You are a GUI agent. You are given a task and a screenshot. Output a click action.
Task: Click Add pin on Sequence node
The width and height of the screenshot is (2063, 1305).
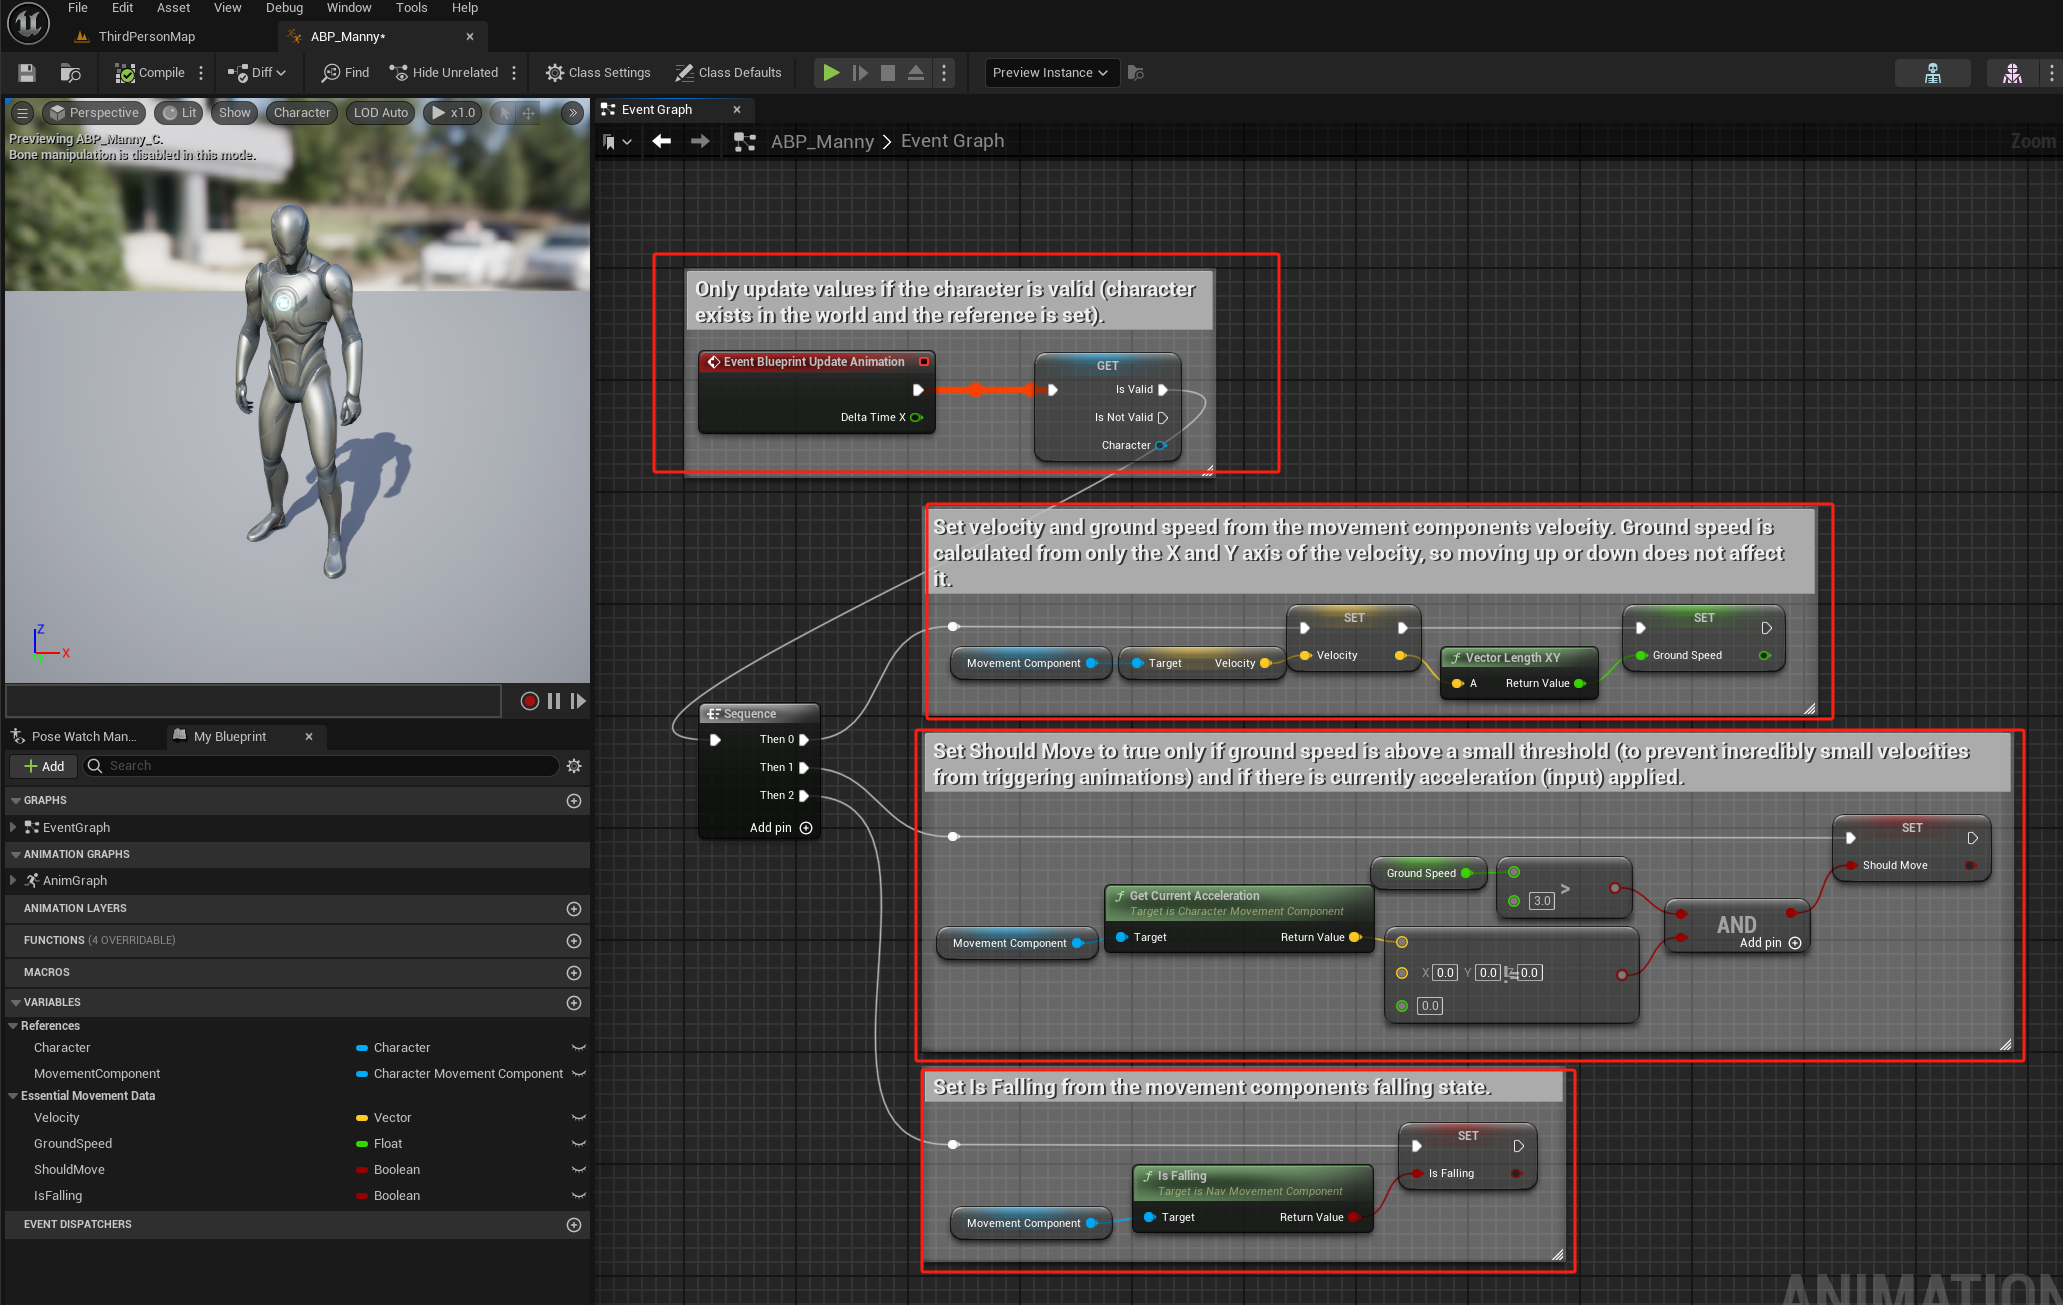point(780,828)
